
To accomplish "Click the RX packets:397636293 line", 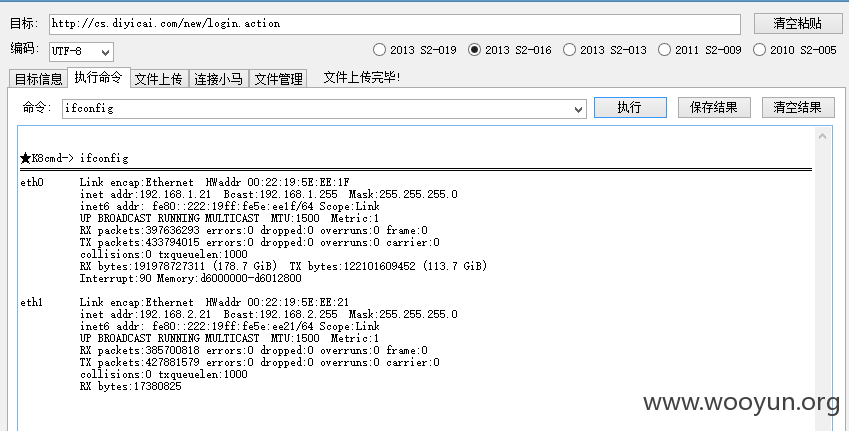I will click(253, 230).
